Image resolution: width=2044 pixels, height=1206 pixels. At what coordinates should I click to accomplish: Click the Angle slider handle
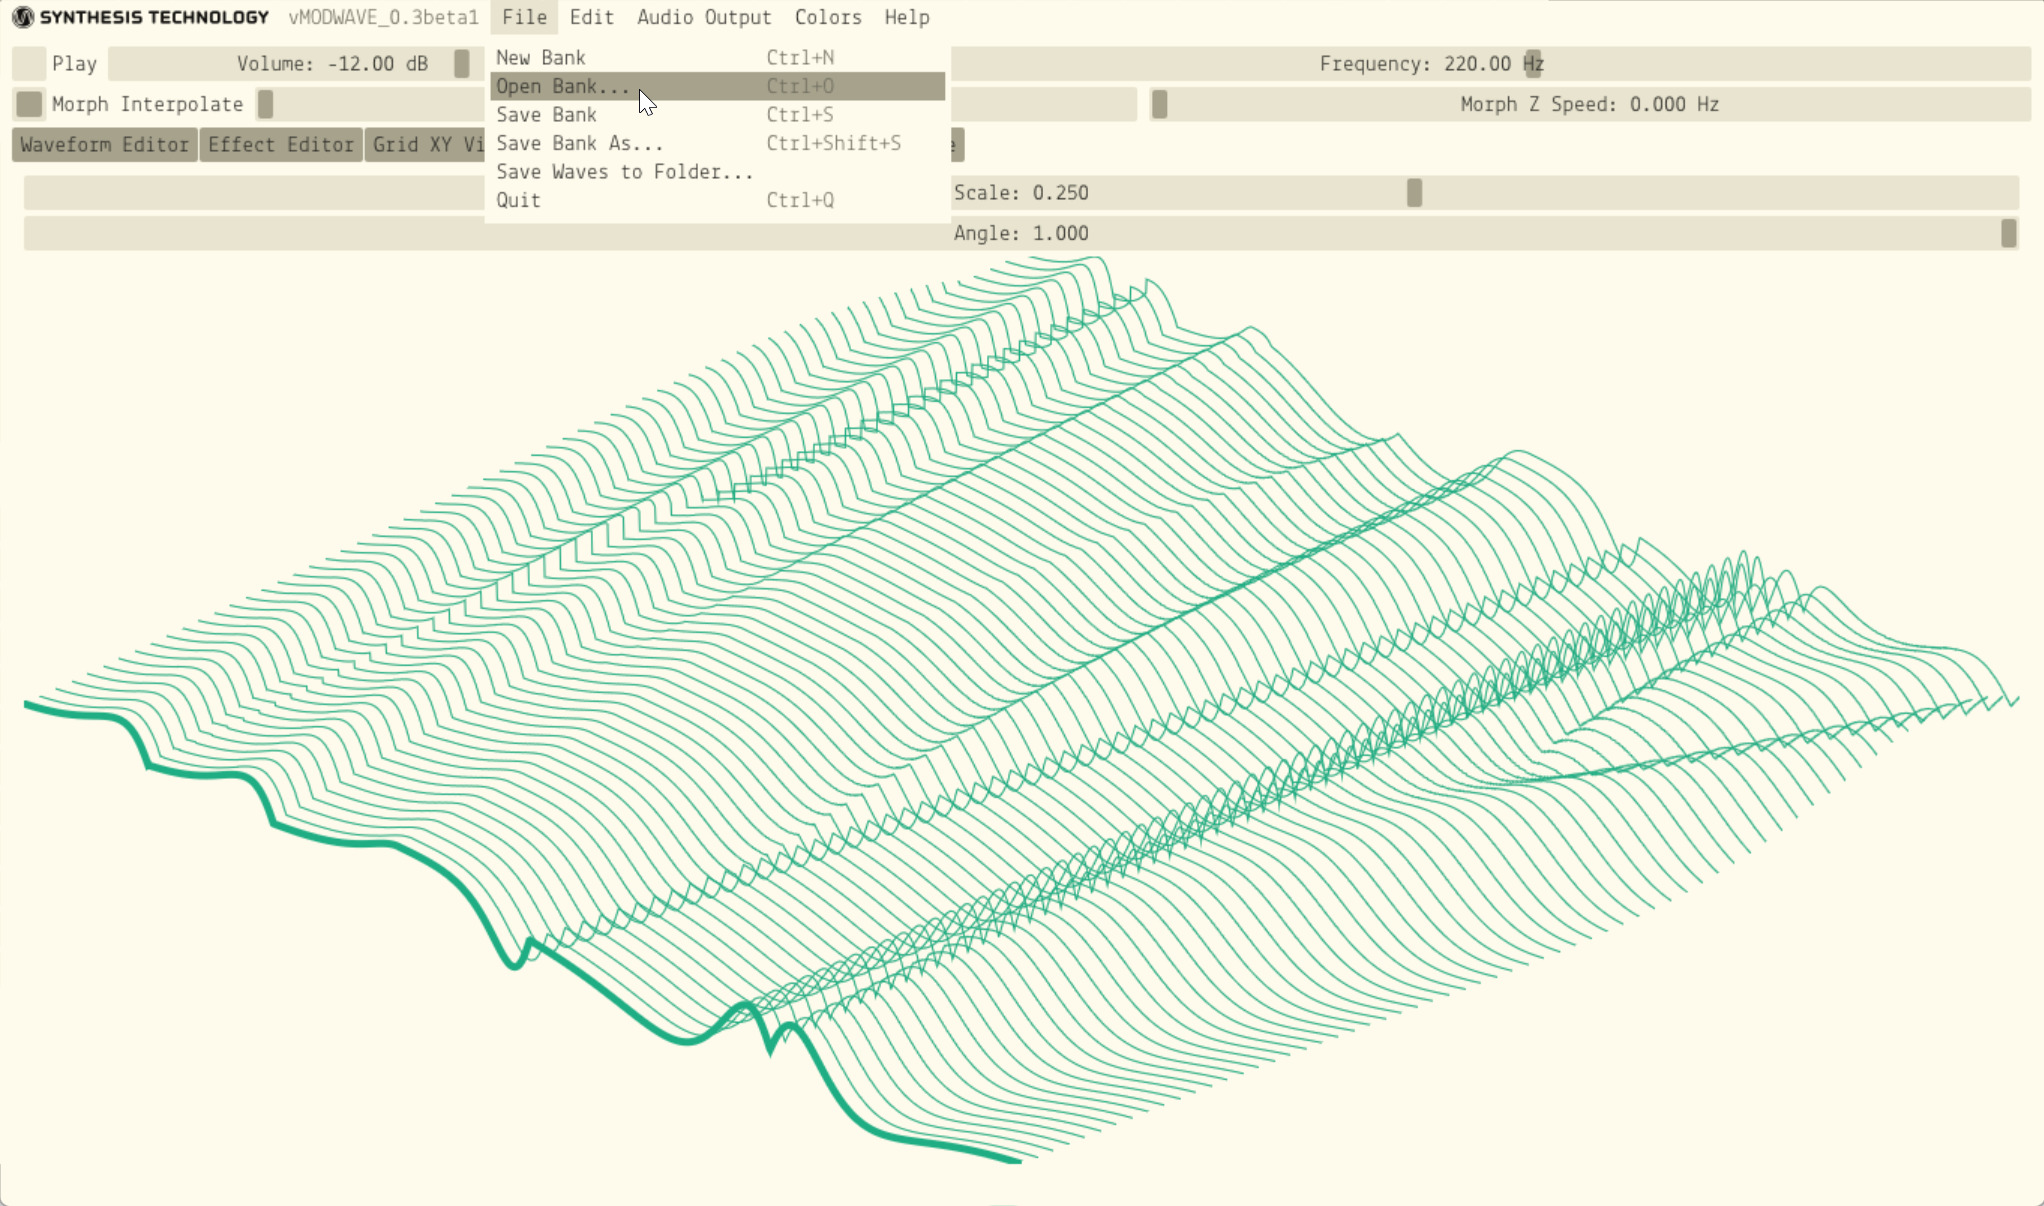[2008, 233]
